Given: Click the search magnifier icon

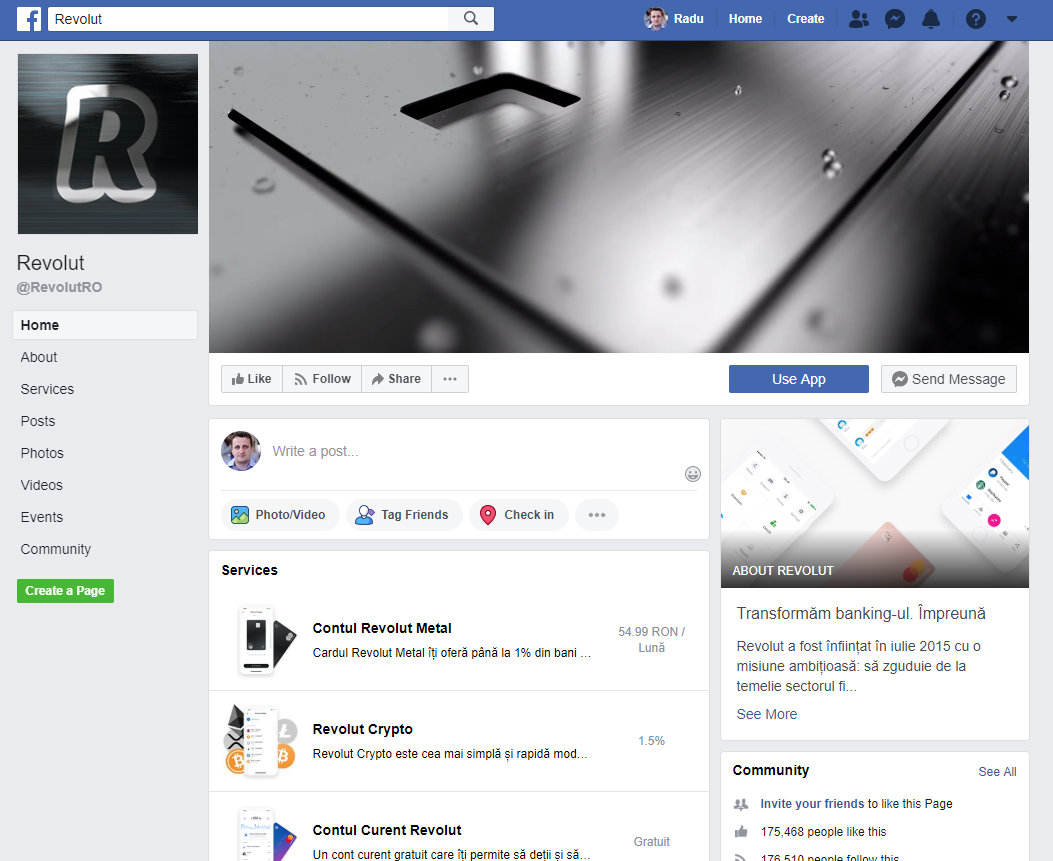Looking at the screenshot, I should point(471,19).
